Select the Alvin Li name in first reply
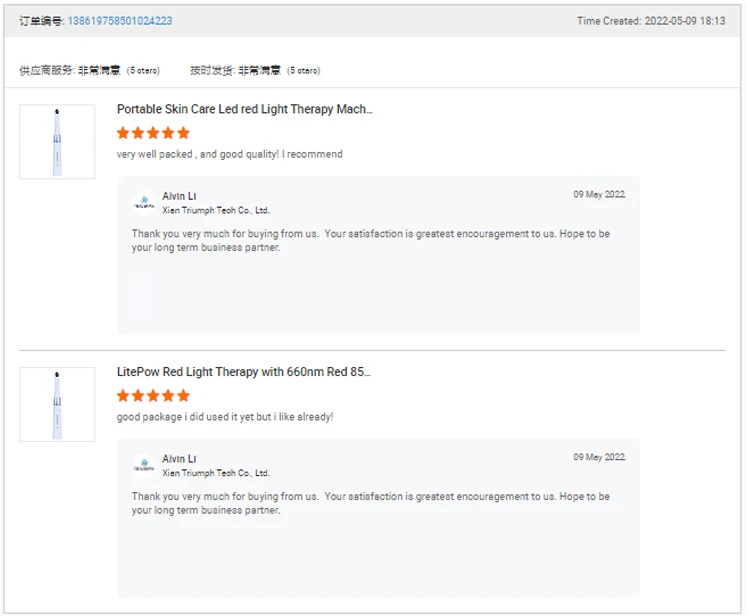This screenshot has height=616, width=750. tap(180, 196)
